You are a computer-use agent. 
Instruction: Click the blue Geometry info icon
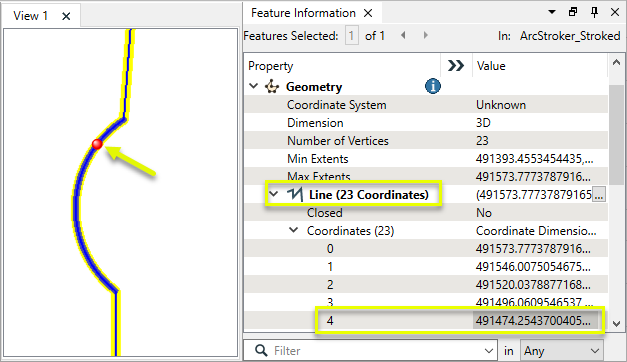(x=433, y=86)
